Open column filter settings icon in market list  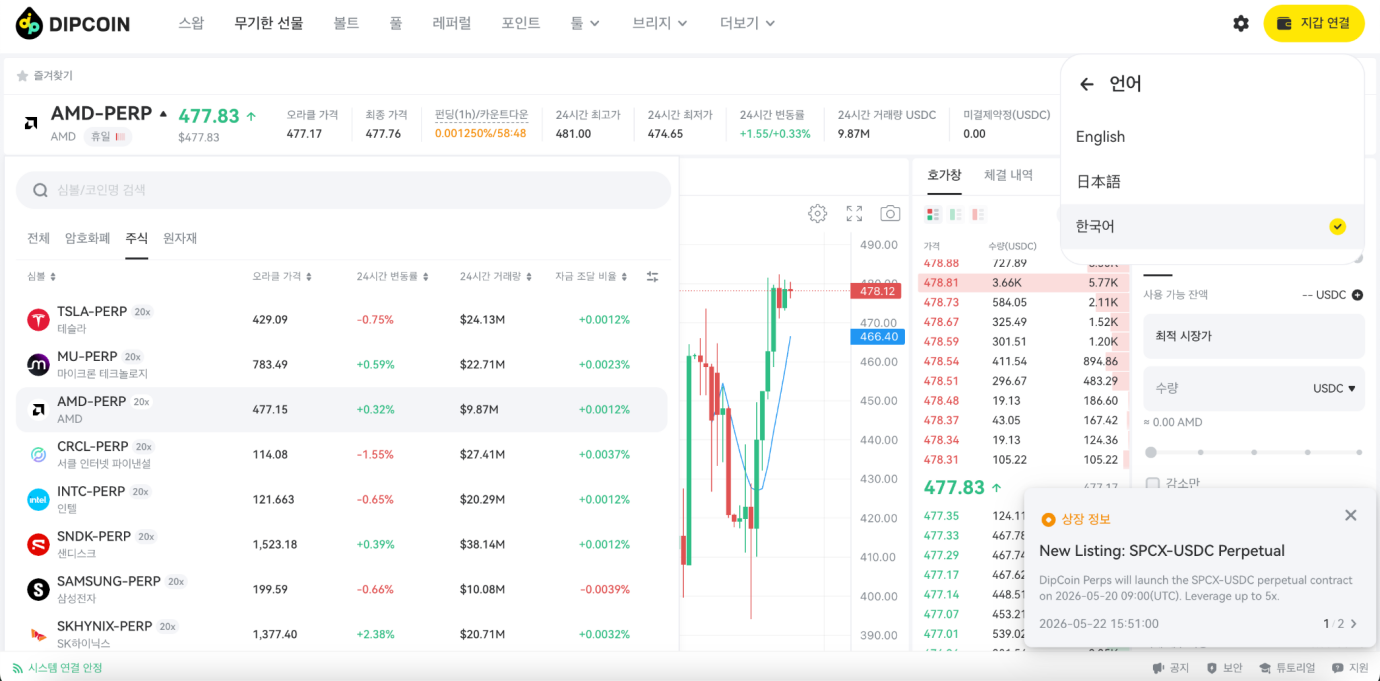(x=652, y=276)
